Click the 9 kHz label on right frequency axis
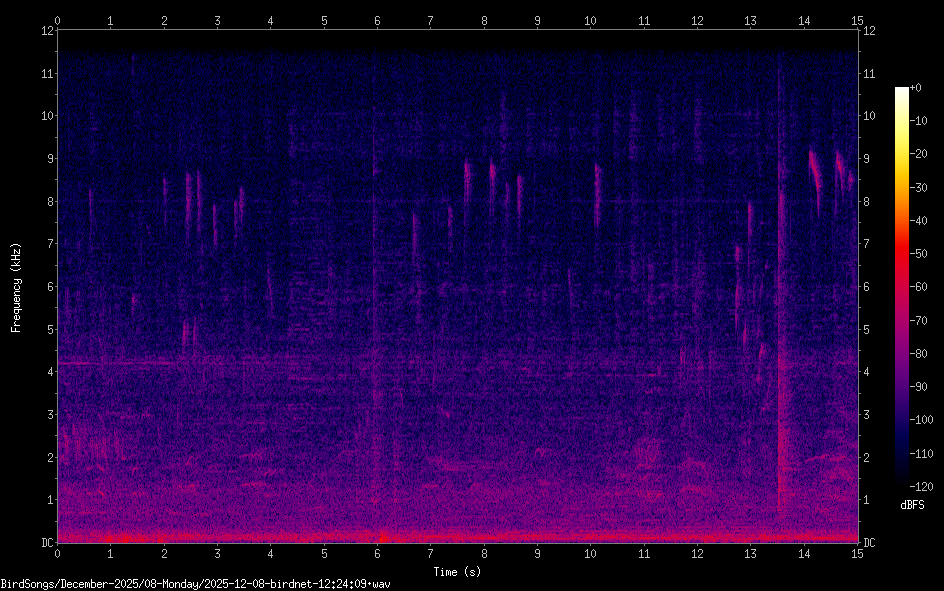Screen dimensions: 944x591 point(867,158)
